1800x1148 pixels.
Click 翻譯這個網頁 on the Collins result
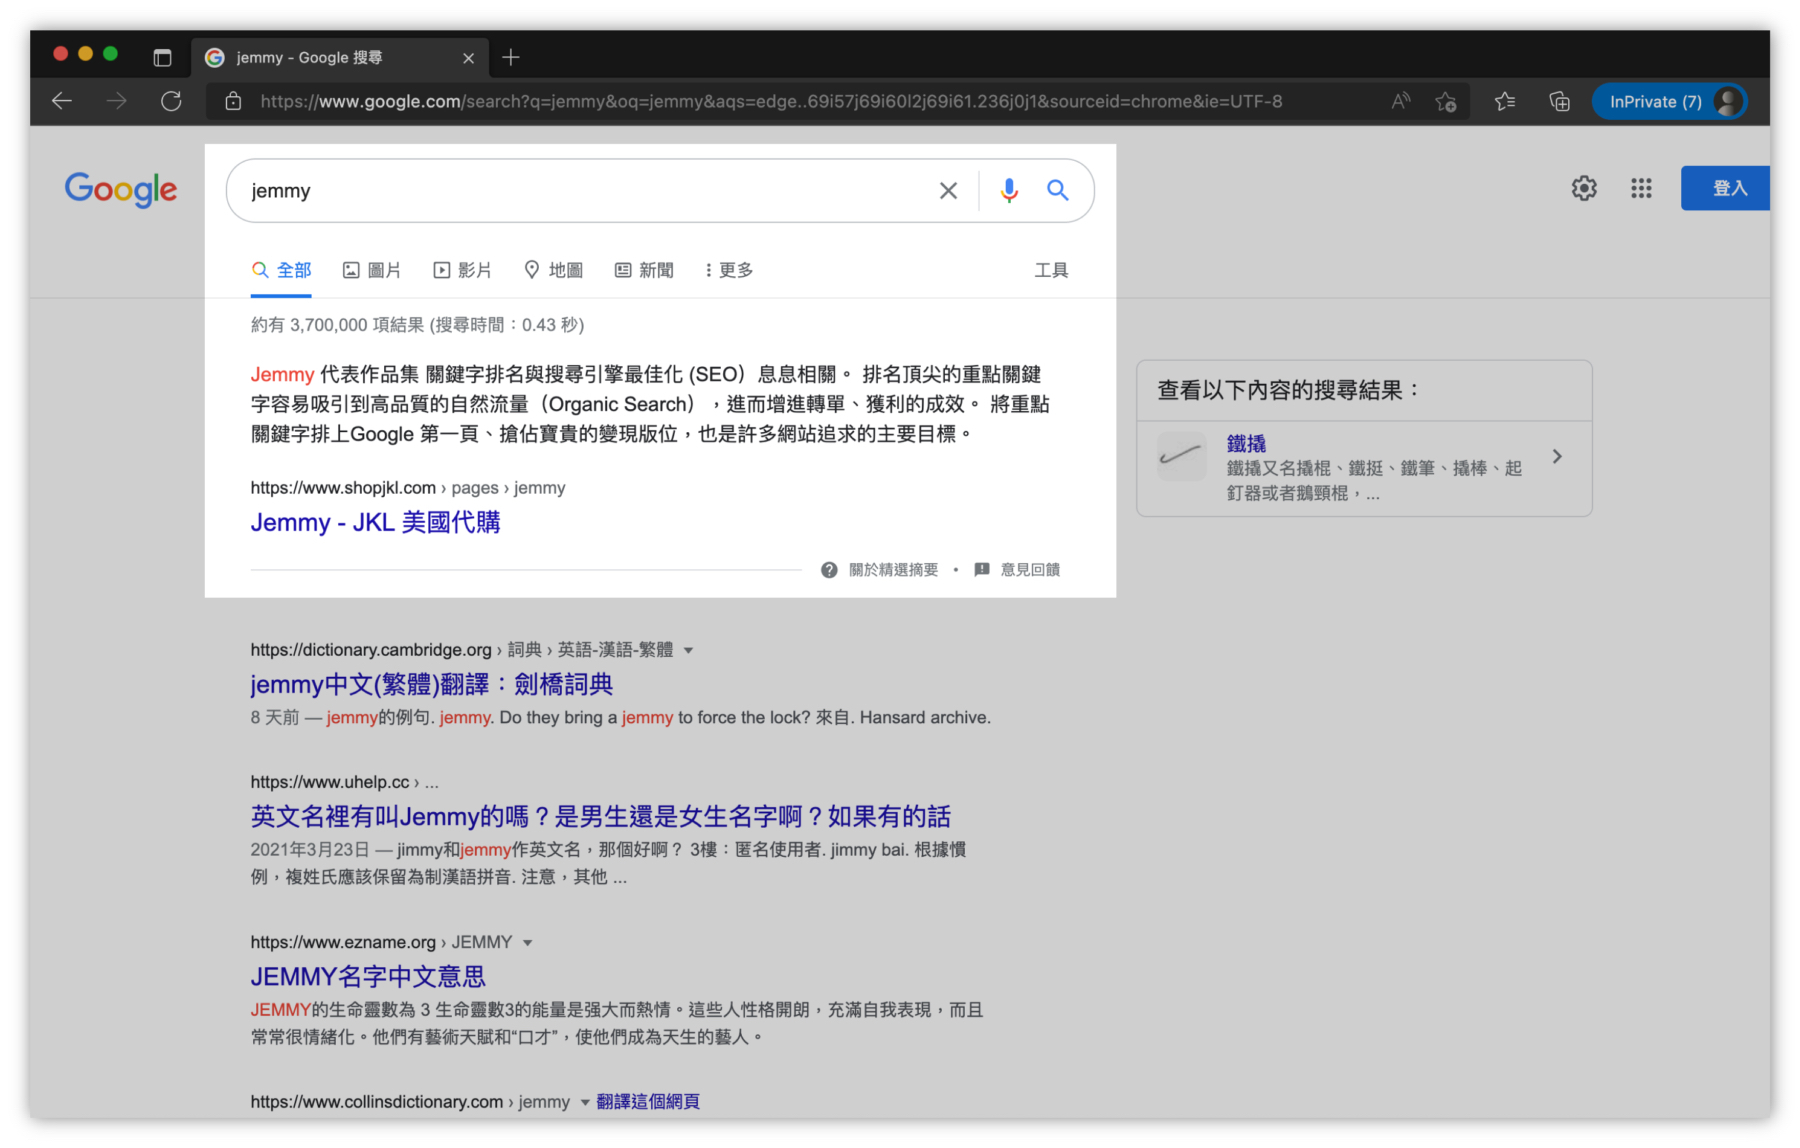[647, 1101]
